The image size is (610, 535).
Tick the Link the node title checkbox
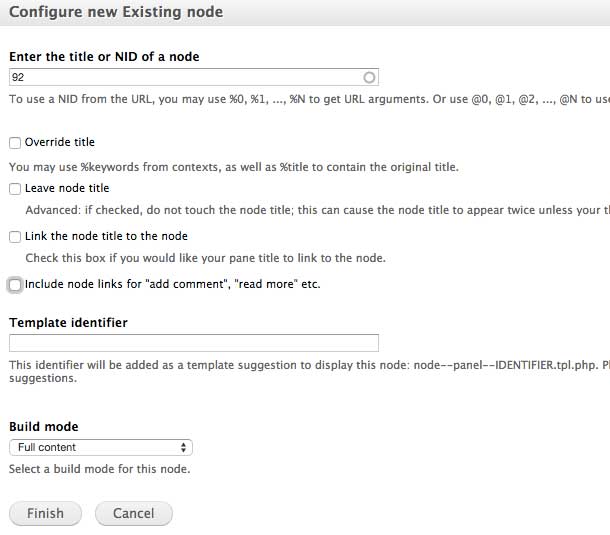point(15,237)
